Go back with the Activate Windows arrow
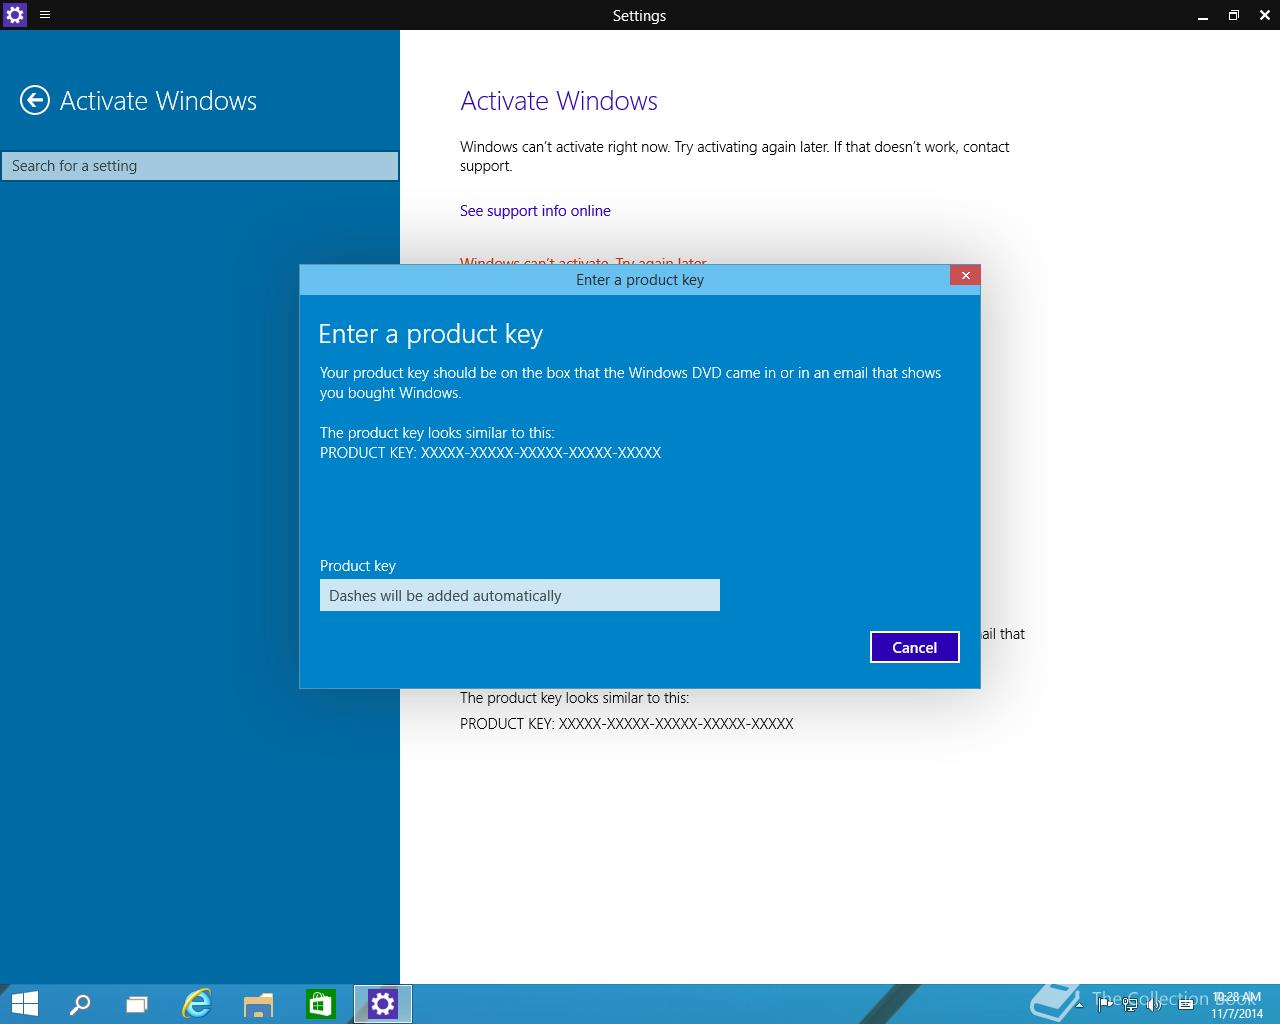Viewport: 1280px width, 1024px height. point(35,100)
